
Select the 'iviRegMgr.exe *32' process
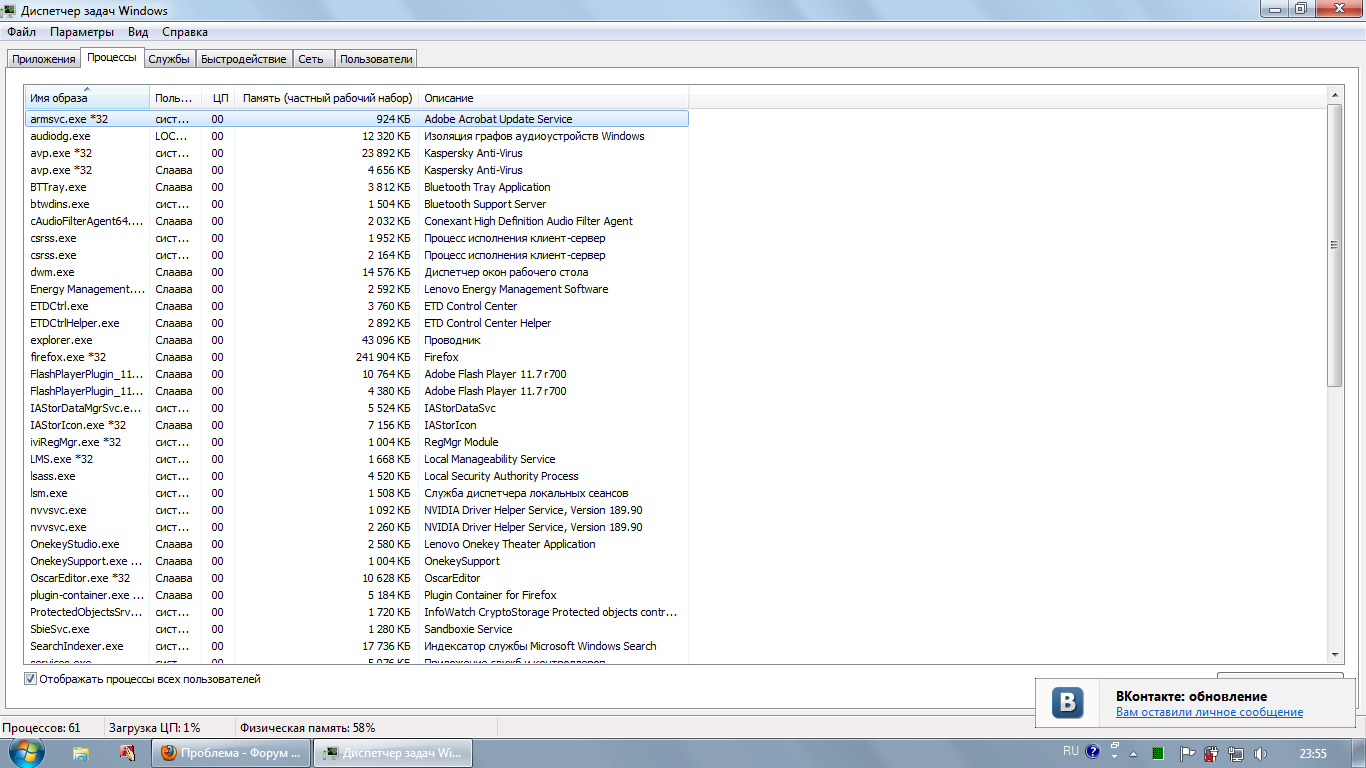click(356, 442)
